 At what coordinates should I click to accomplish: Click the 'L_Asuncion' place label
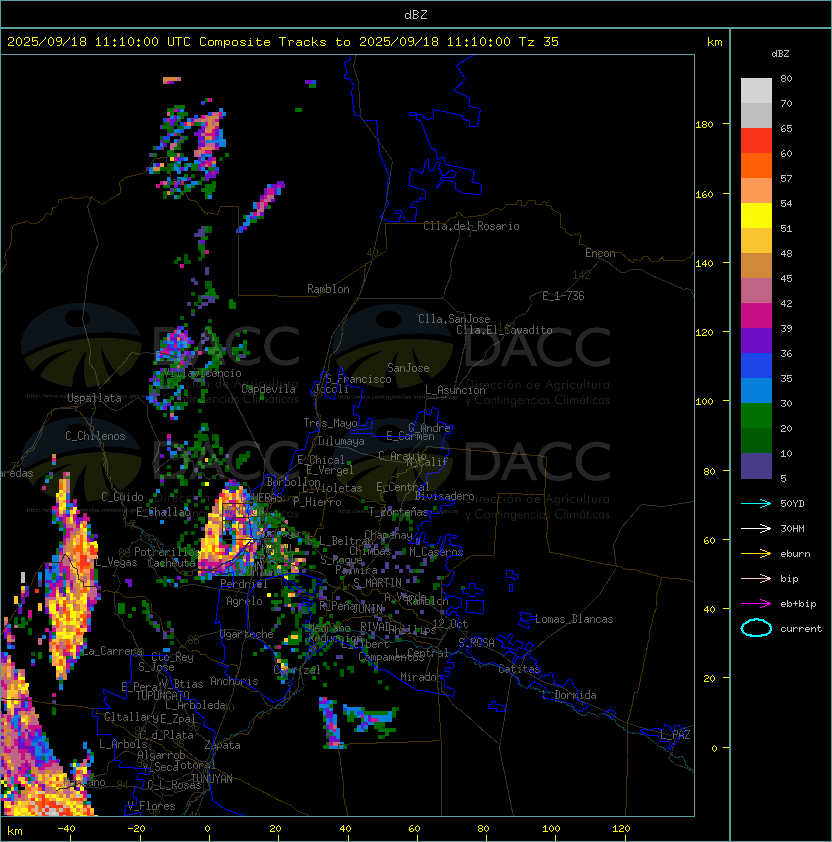click(455, 390)
